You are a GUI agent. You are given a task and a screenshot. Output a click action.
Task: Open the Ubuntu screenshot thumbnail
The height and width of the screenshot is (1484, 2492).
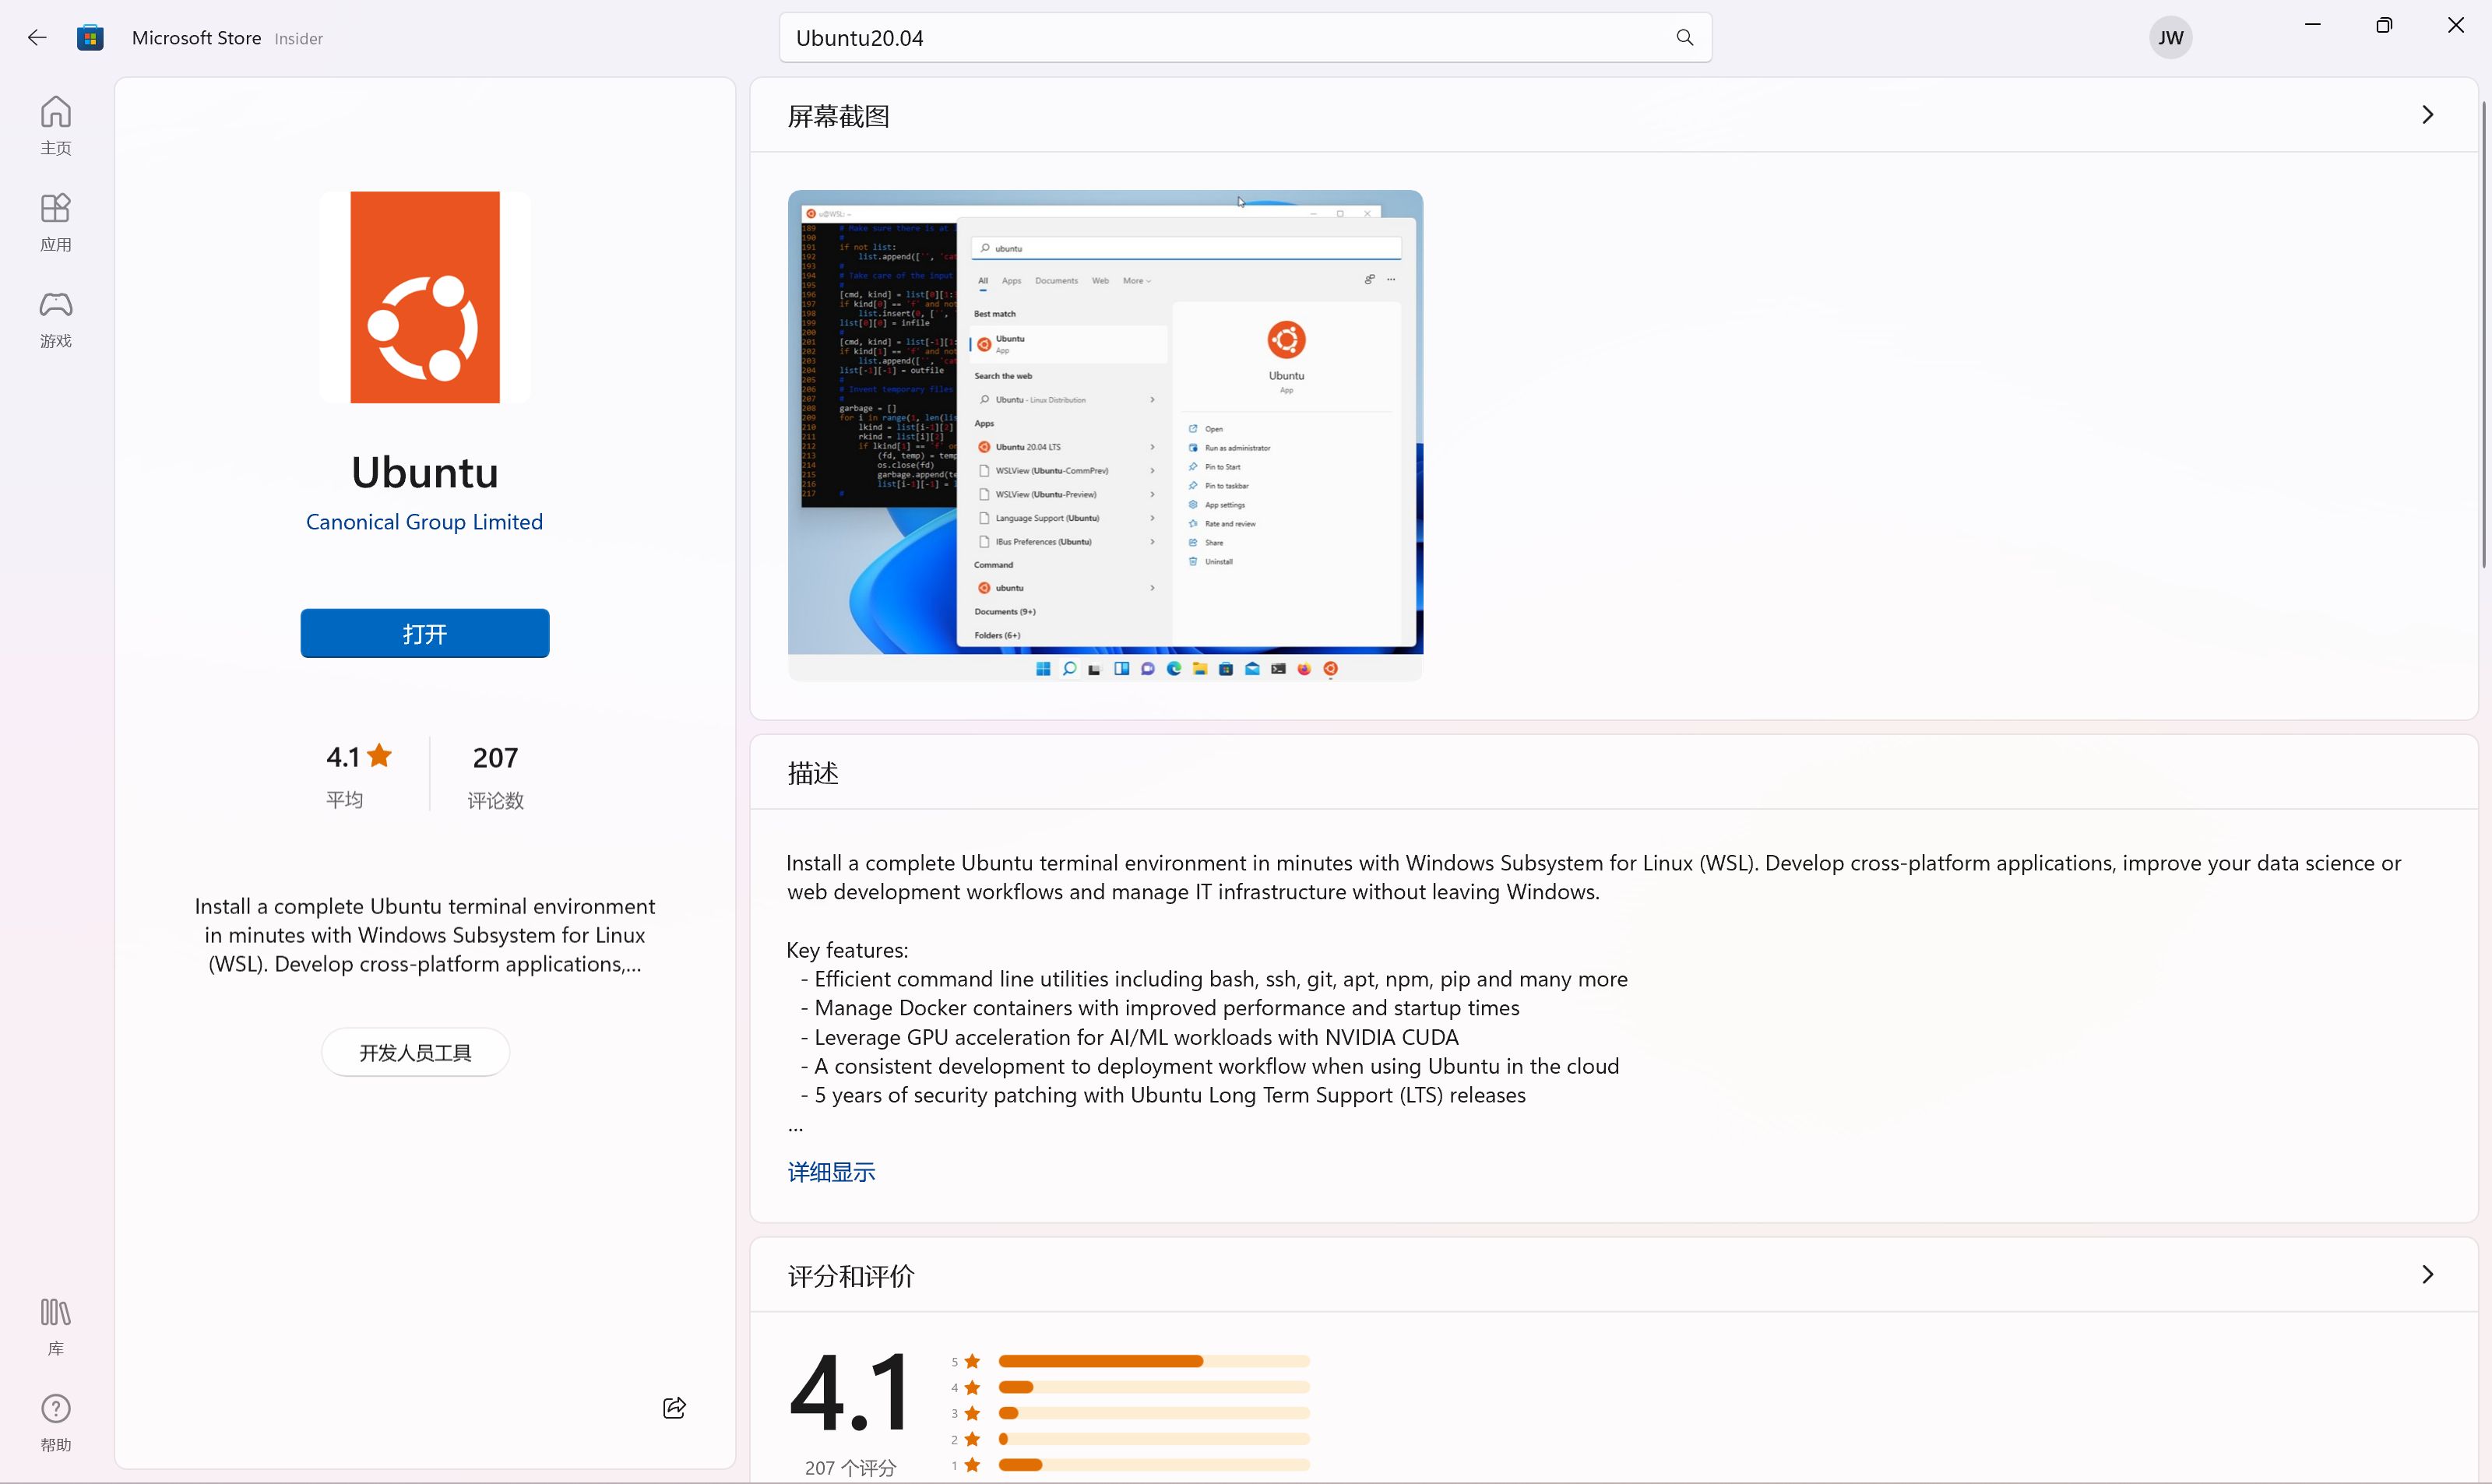[1105, 435]
